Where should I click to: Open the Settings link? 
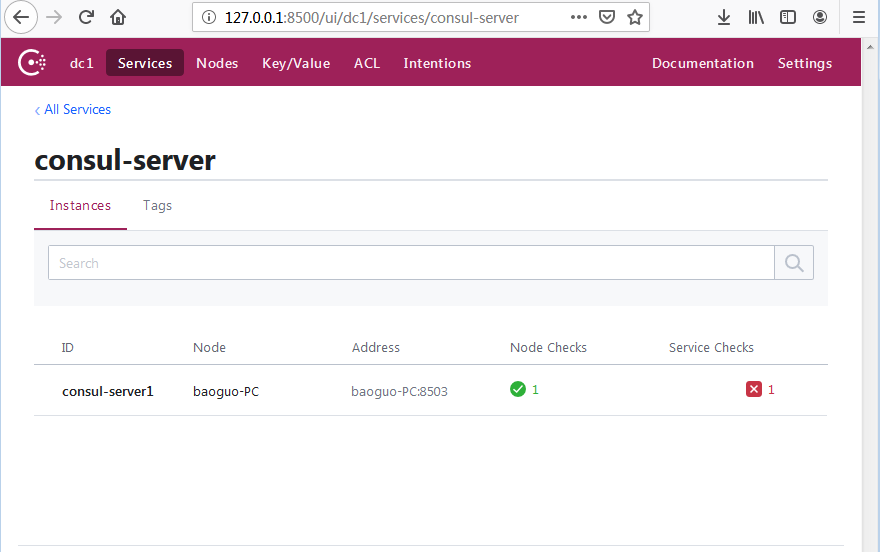(805, 63)
